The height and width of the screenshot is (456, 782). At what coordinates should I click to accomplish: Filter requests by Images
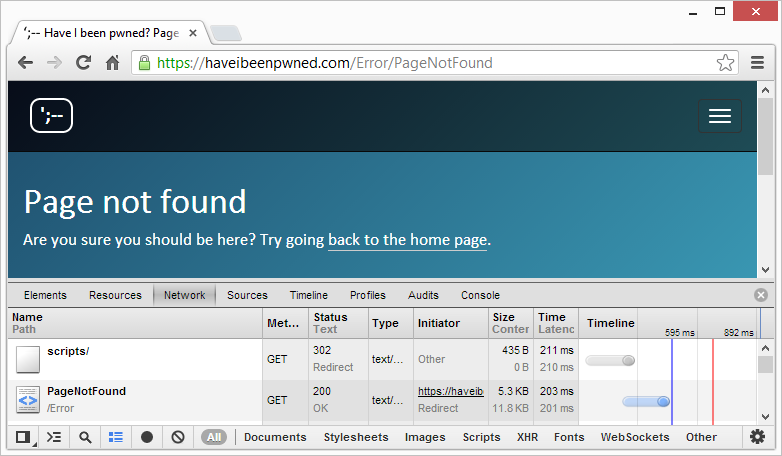point(425,438)
